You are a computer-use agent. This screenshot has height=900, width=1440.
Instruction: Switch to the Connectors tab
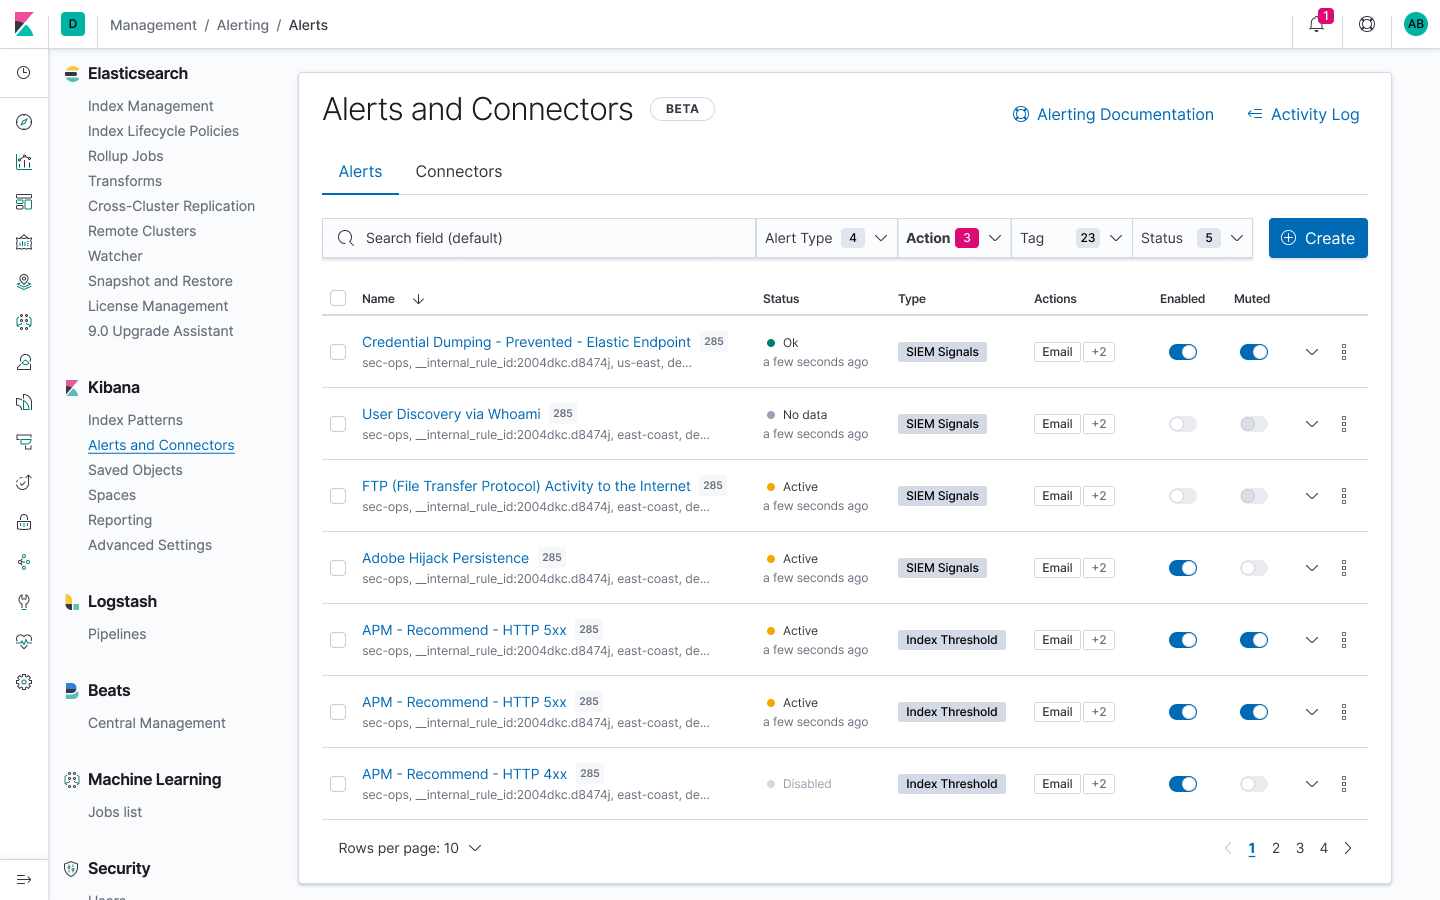tap(458, 171)
